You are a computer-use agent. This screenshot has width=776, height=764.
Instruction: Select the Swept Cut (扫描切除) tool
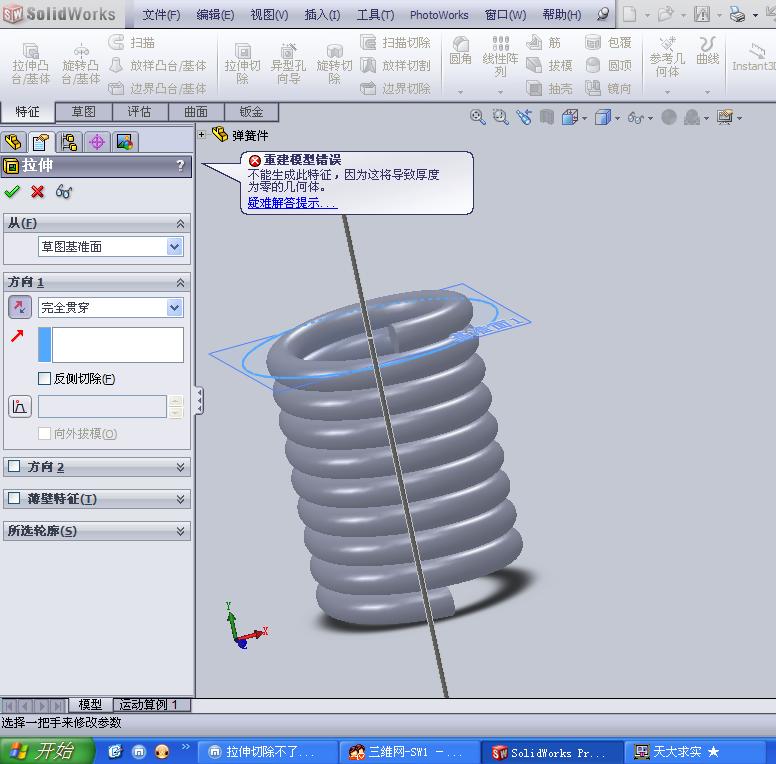395,43
